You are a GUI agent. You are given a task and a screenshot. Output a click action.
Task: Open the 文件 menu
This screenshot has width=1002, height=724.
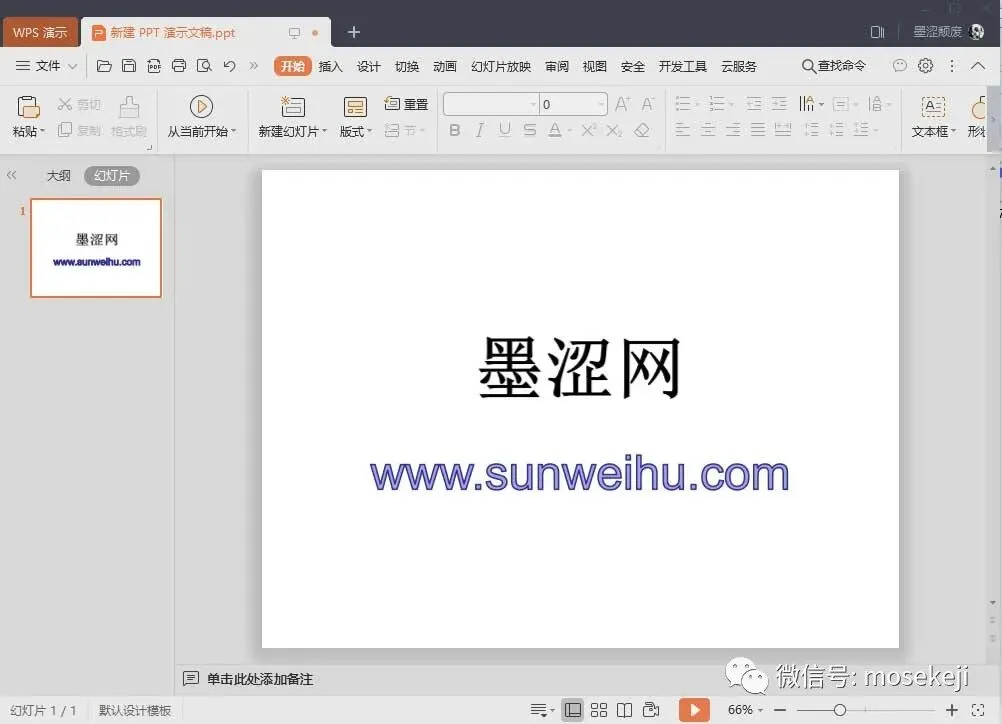click(46, 66)
